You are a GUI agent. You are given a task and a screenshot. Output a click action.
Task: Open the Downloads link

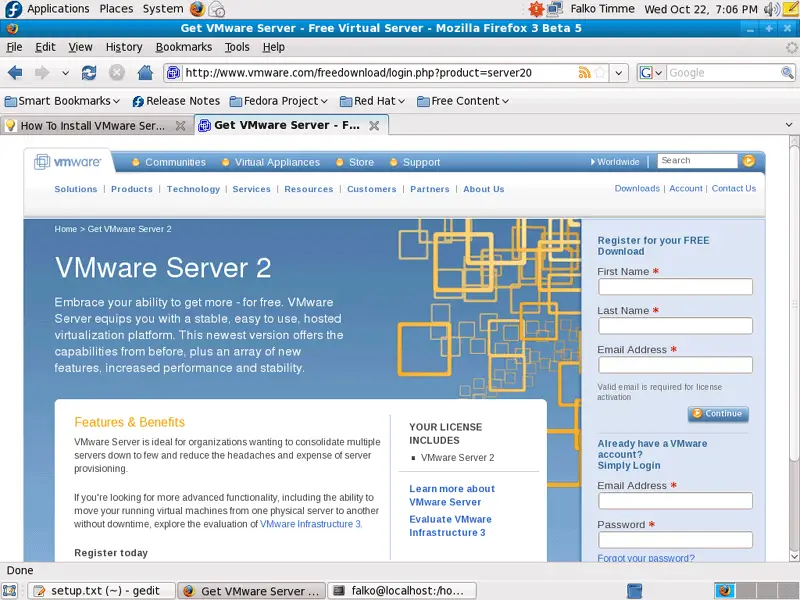coord(637,188)
